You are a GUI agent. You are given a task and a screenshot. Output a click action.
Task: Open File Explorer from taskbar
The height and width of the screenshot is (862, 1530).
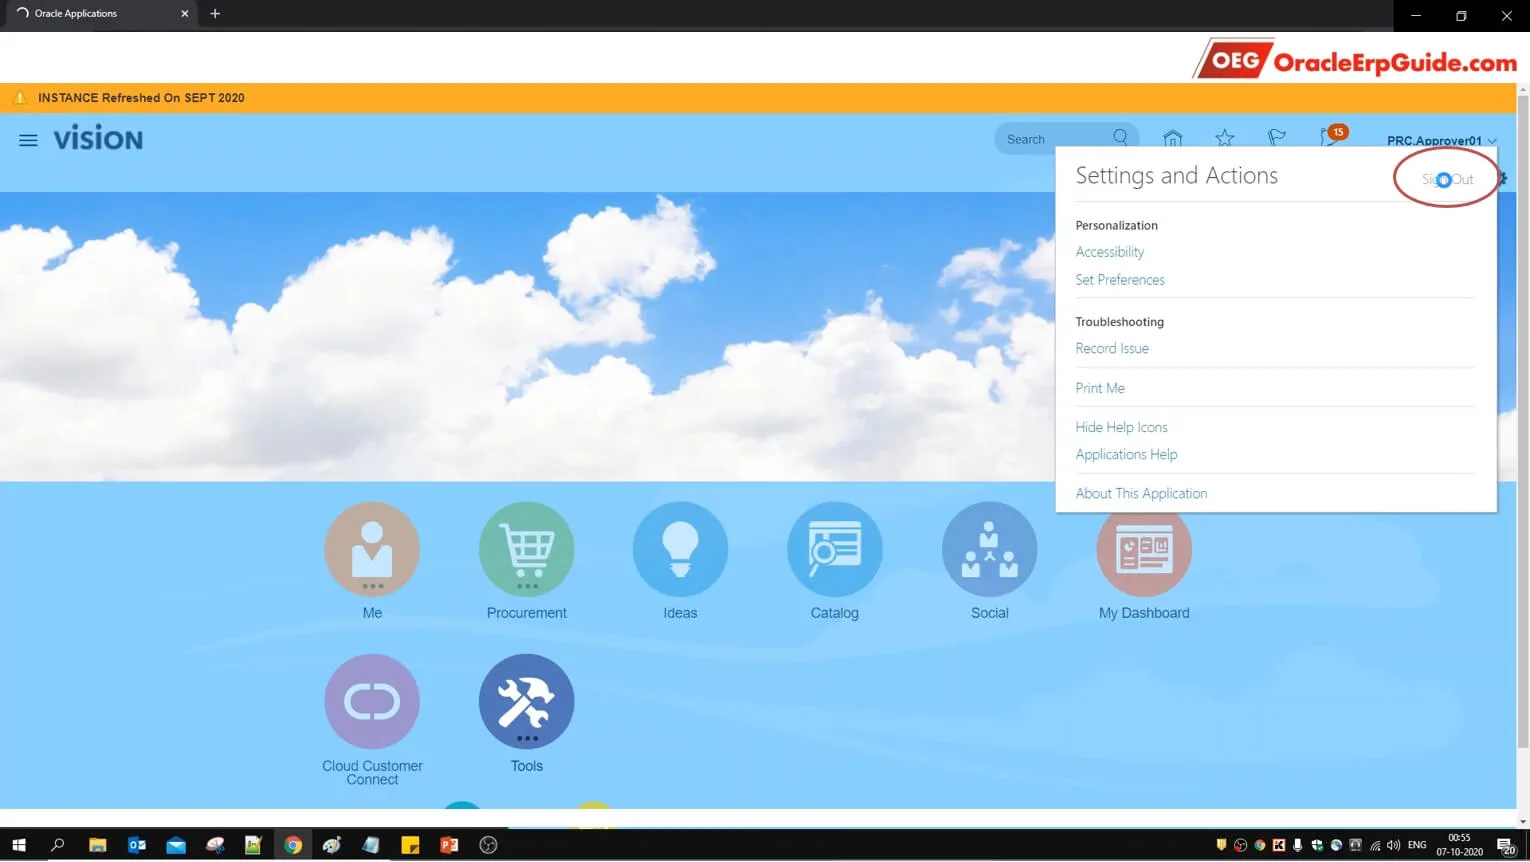point(97,845)
